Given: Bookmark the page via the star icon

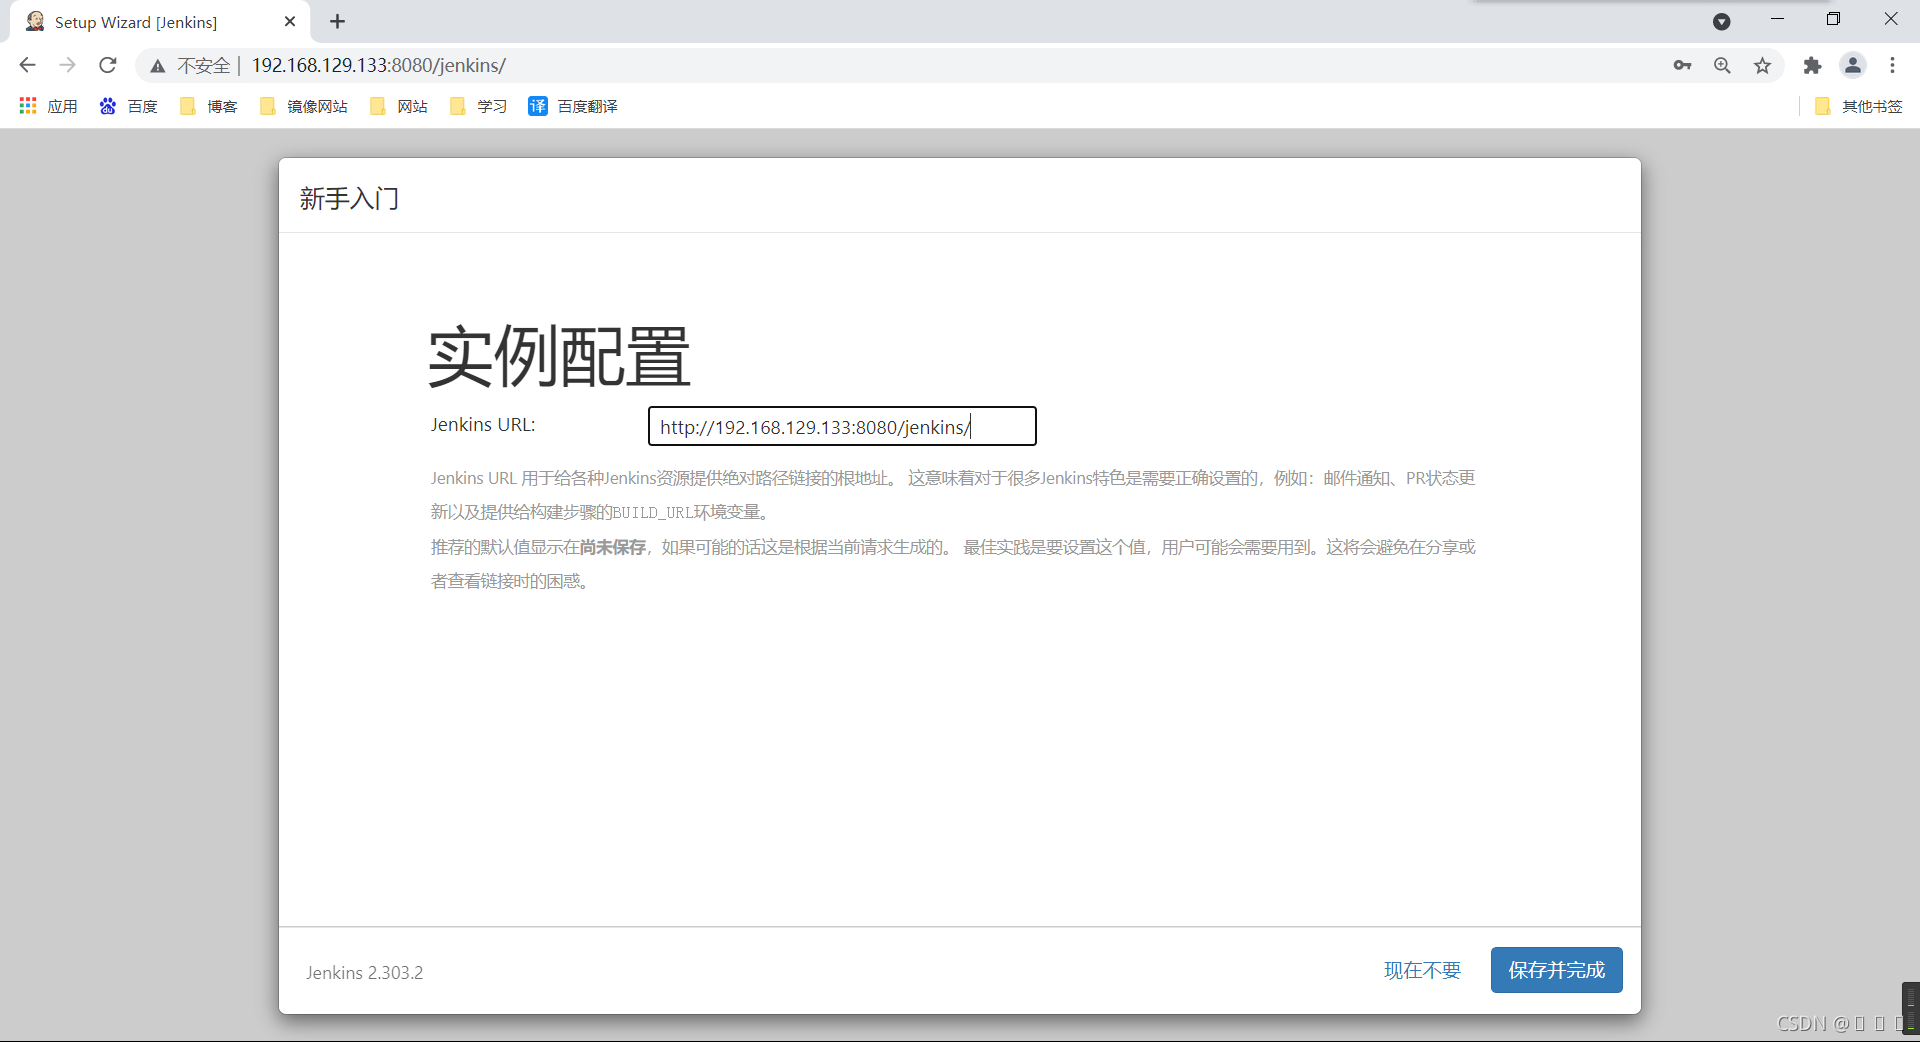Looking at the screenshot, I should tap(1762, 65).
